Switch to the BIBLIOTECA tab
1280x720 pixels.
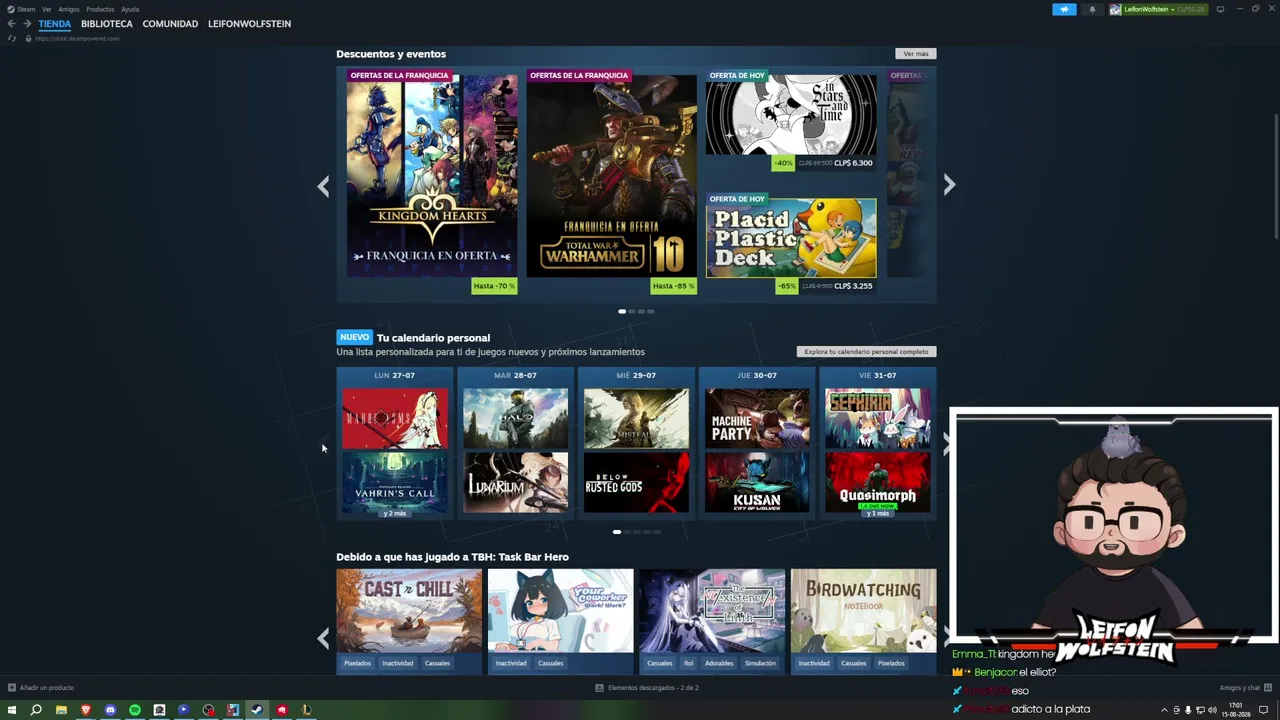(107, 24)
